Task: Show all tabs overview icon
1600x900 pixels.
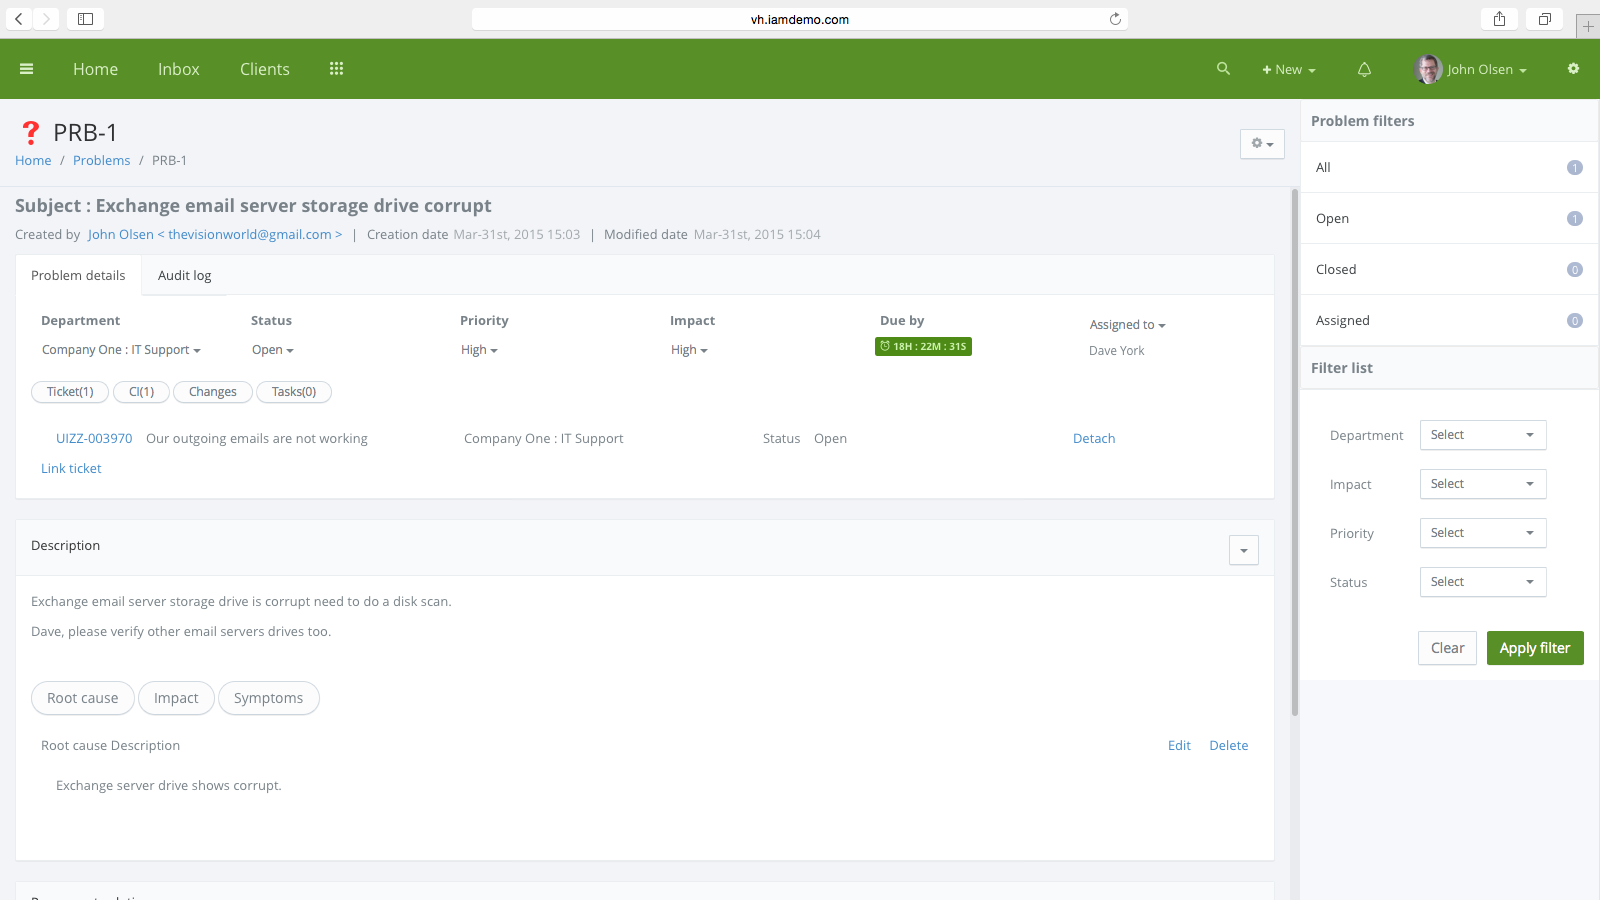Action: (1545, 19)
